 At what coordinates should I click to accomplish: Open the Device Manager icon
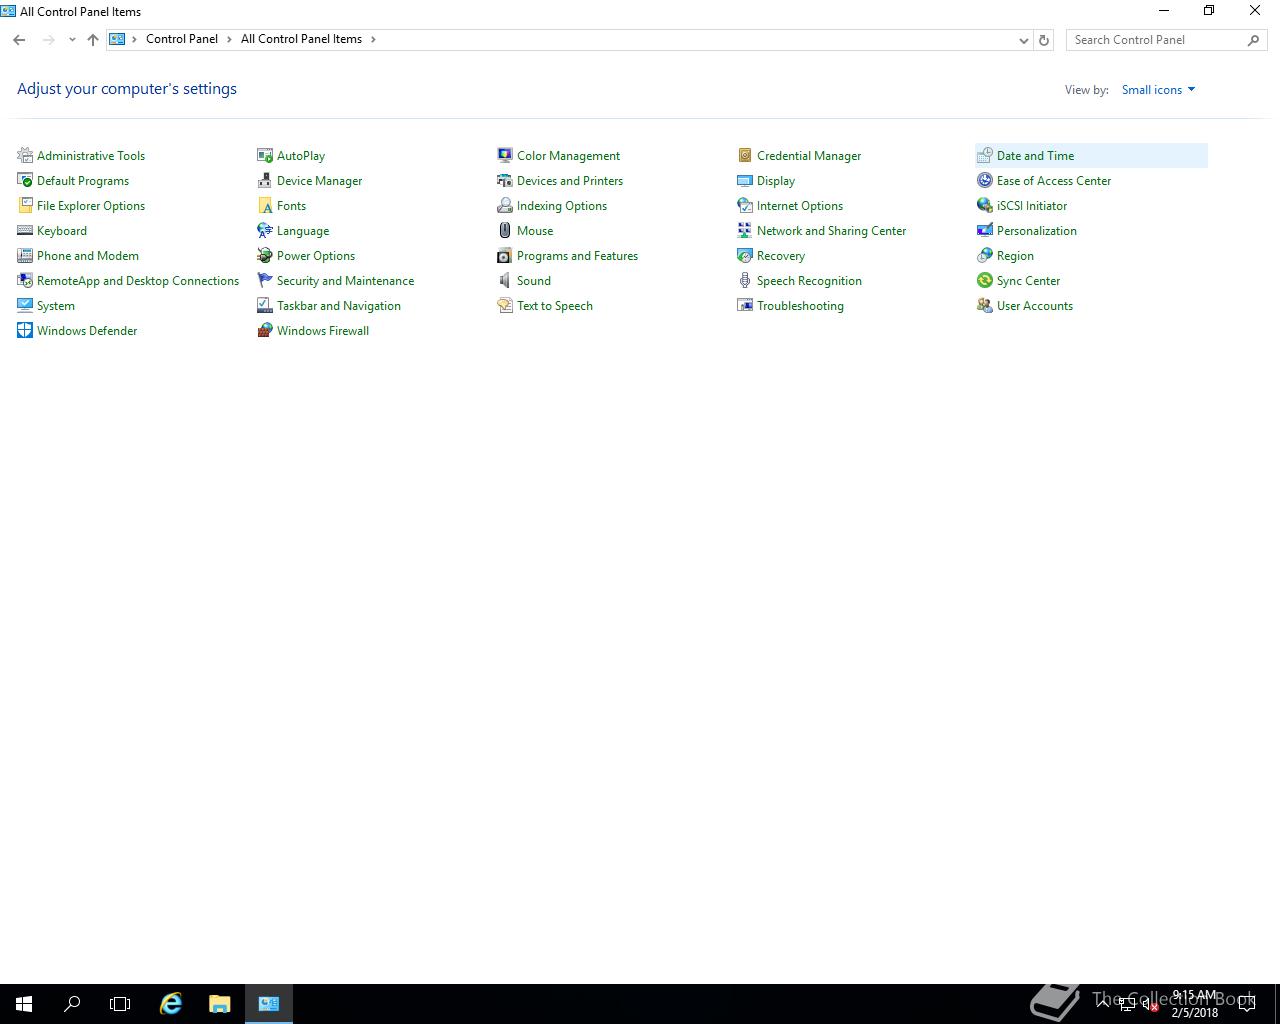(x=265, y=180)
